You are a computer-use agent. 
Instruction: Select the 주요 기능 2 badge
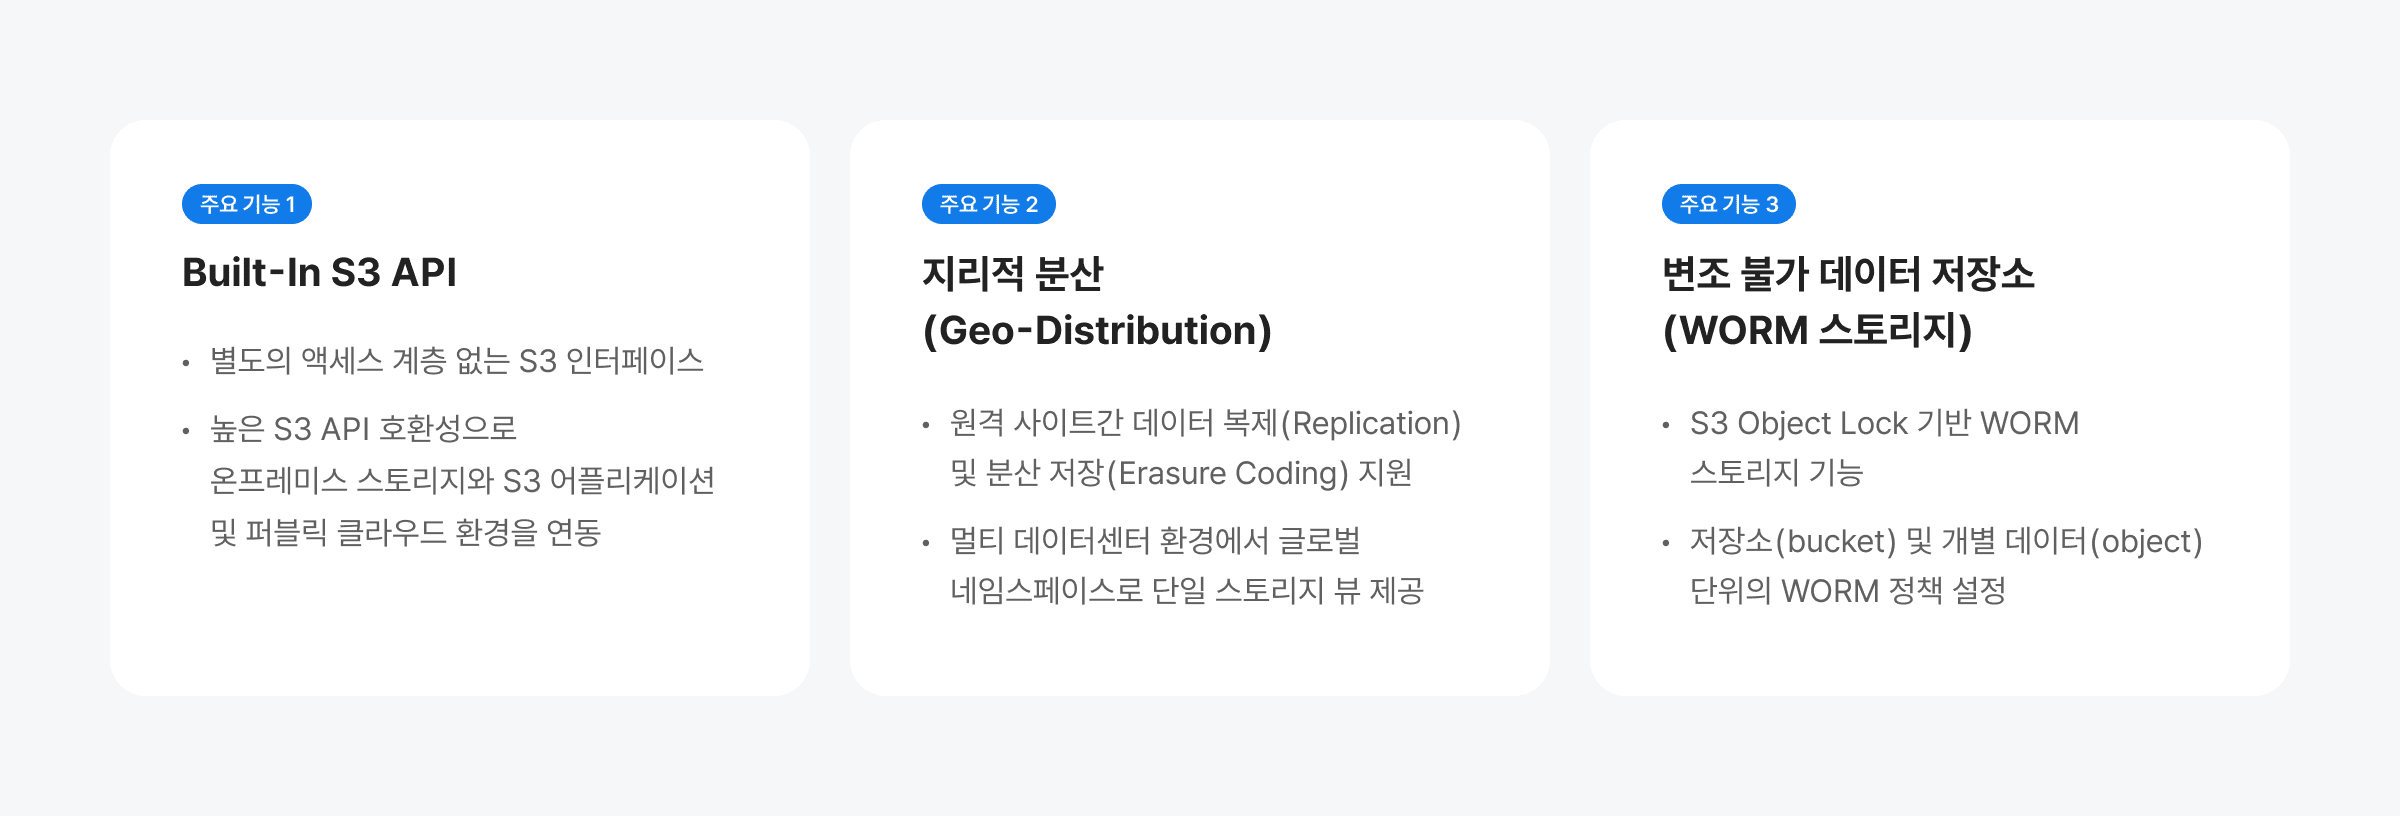[988, 204]
